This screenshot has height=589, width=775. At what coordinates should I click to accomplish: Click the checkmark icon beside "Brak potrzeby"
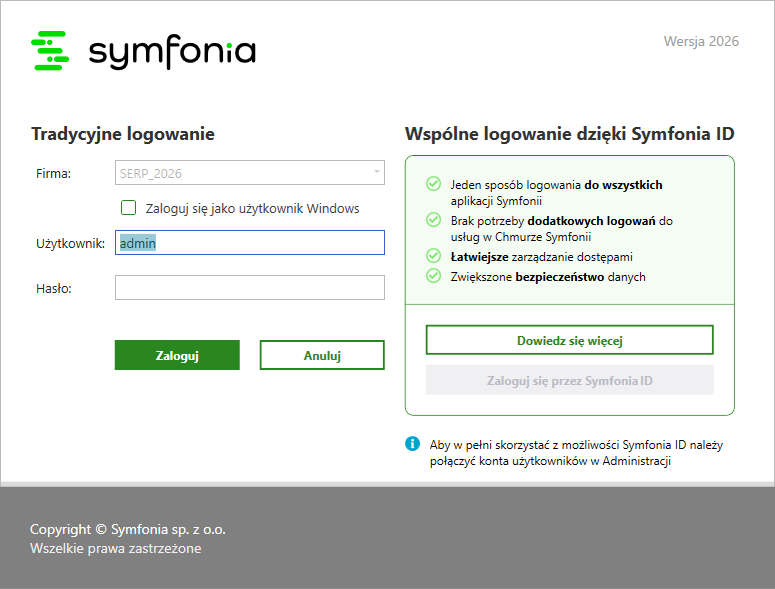coord(433,219)
